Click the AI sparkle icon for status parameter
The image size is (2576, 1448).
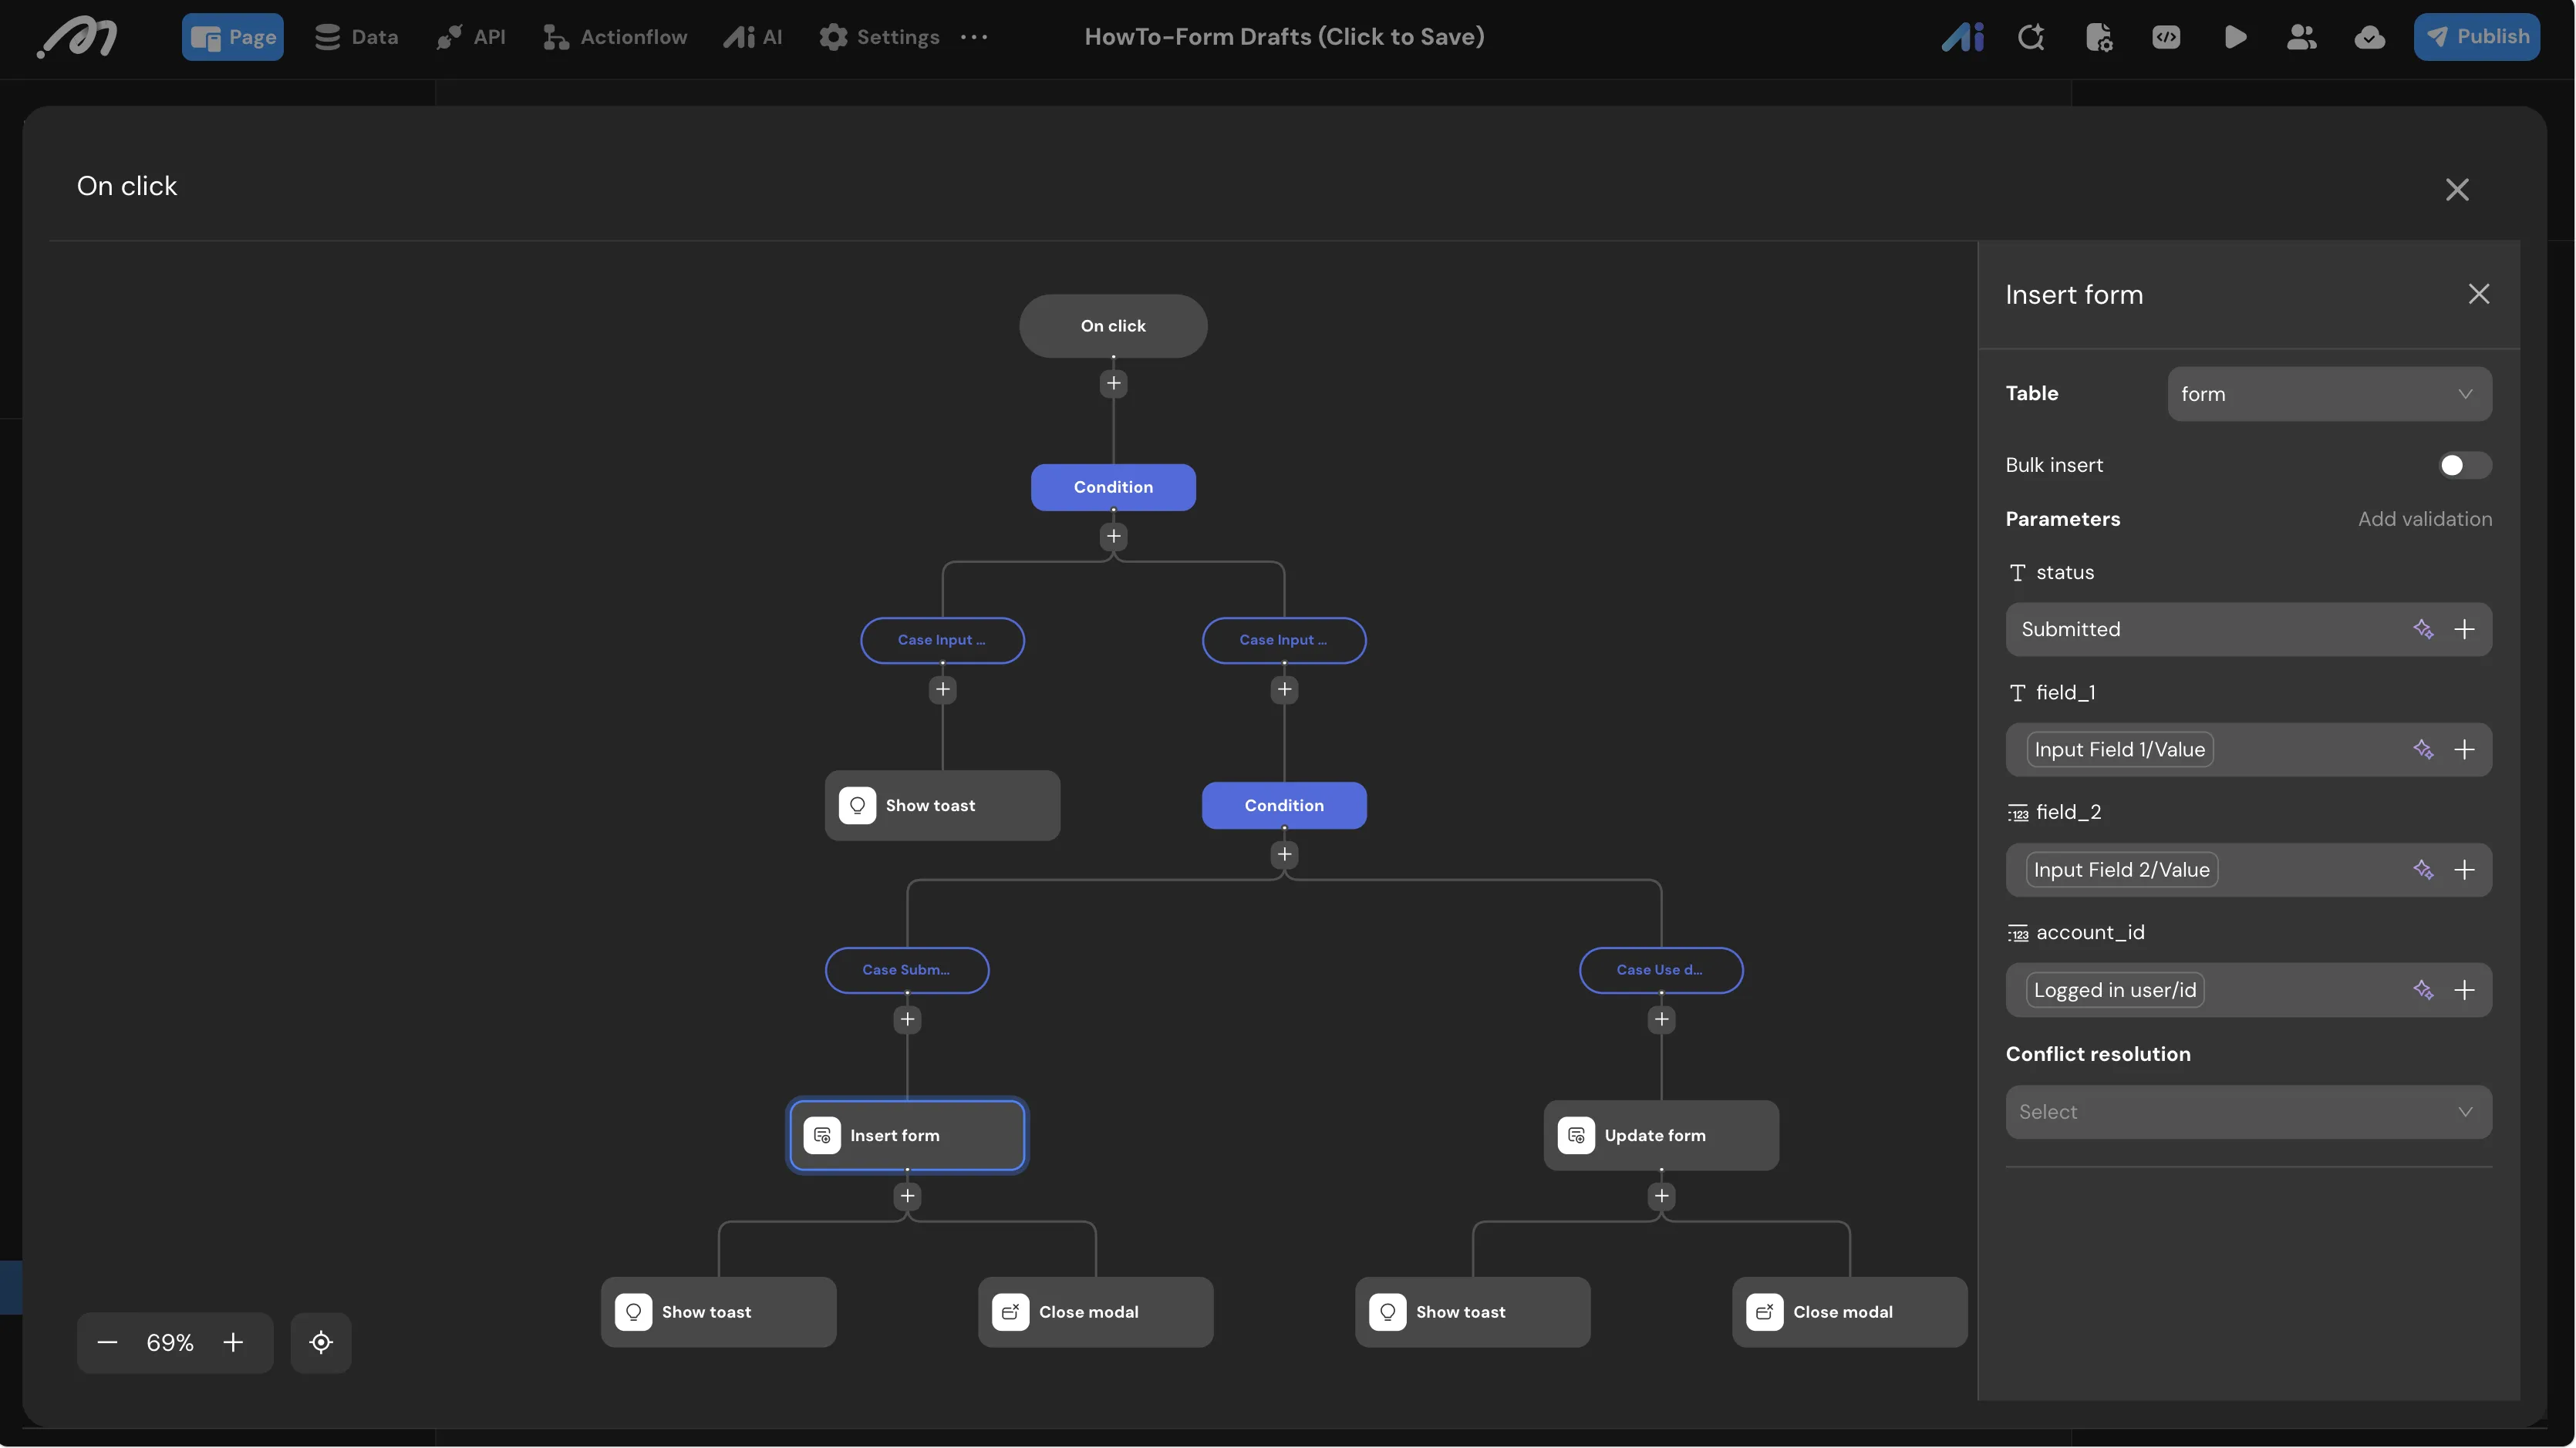(2423, 629)
